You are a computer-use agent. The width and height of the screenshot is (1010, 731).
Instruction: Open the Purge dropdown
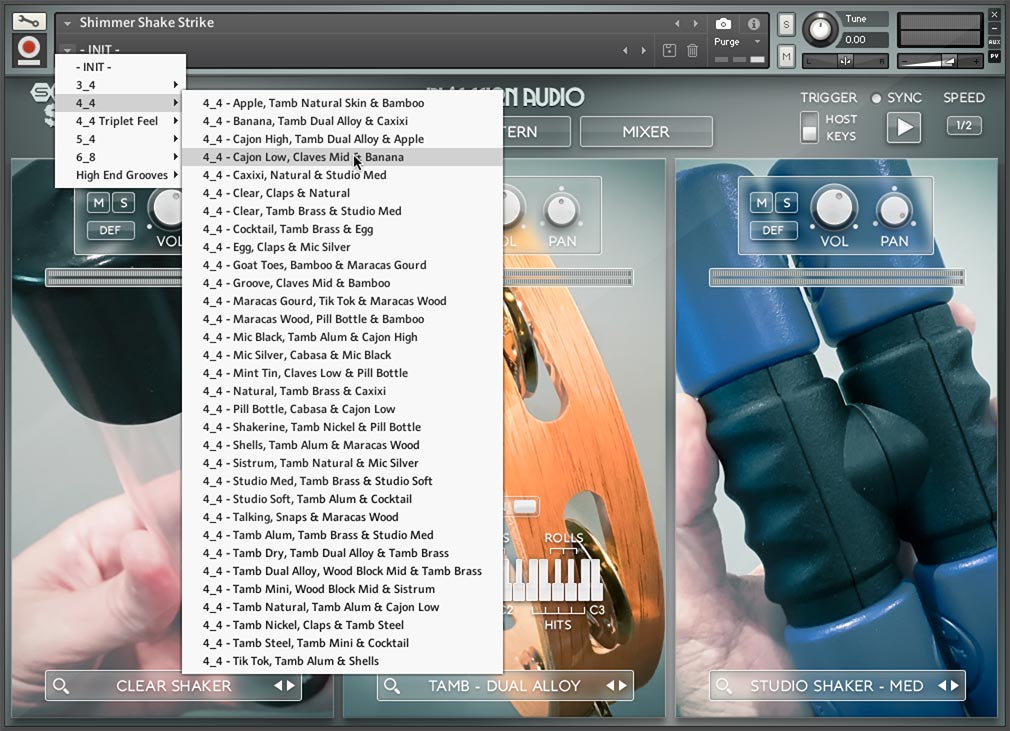coord(733,42)
